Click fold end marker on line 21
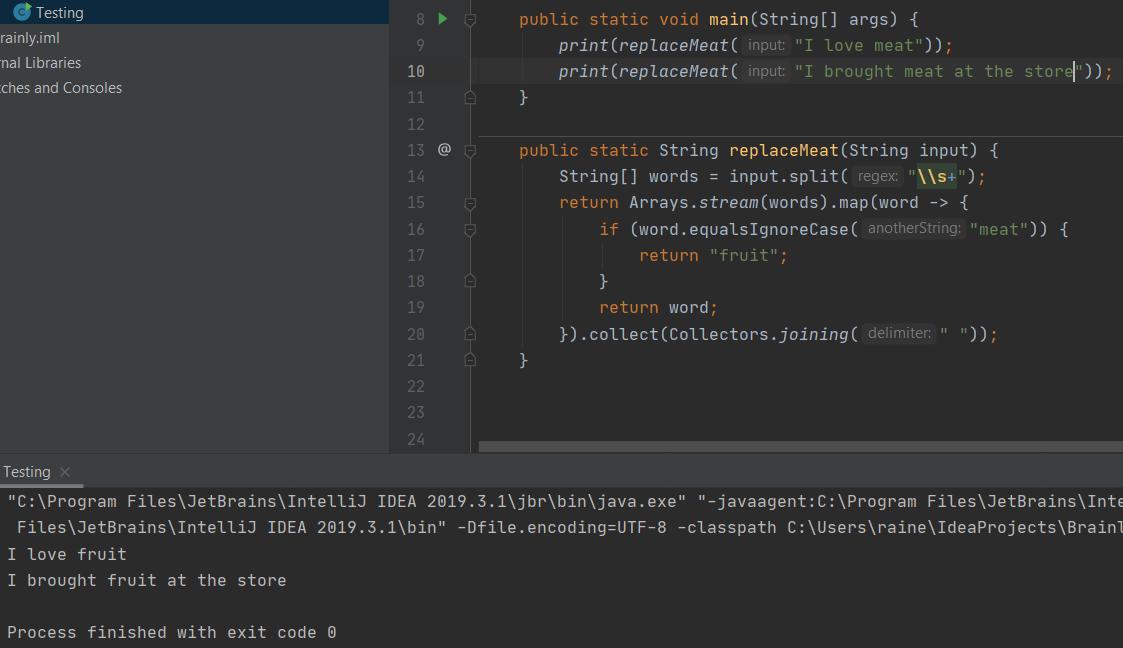Screen dimensions: 1123x648 [470, 360]
